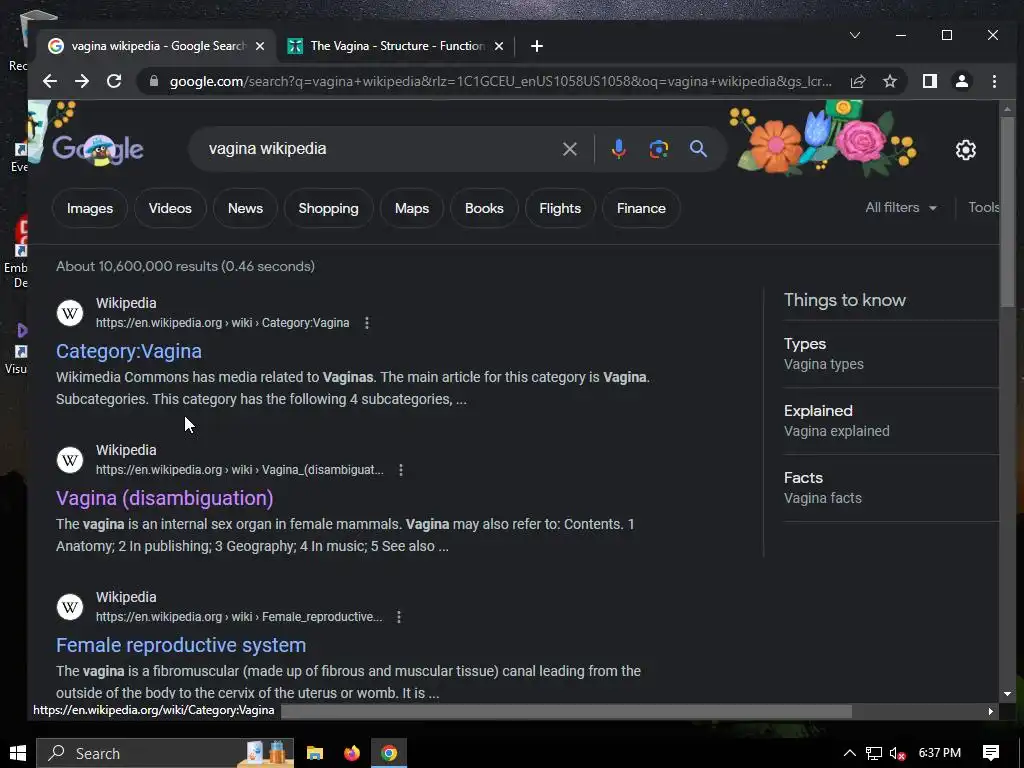Click scrollbar down arrow
1024x768 pixels.
coord(1006,694)
